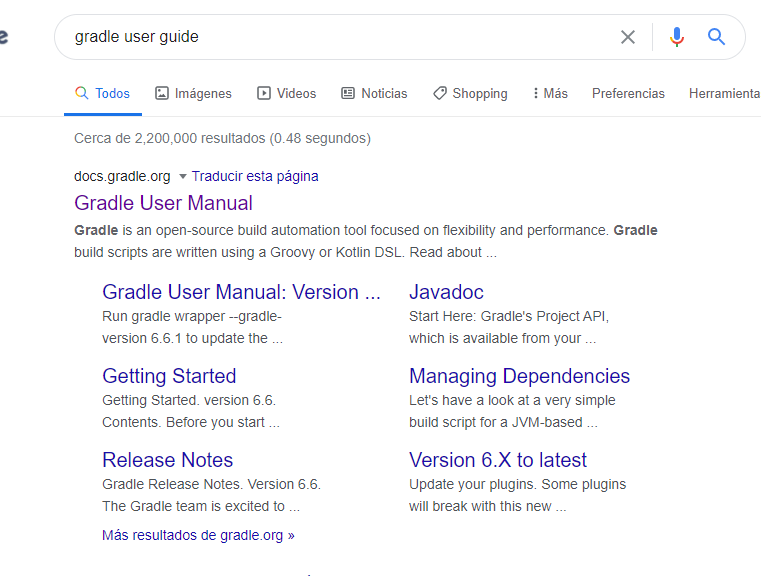This screenshot has width=761, height=576.
Task: Open Herramientas
Action: (x=725, y=93)
